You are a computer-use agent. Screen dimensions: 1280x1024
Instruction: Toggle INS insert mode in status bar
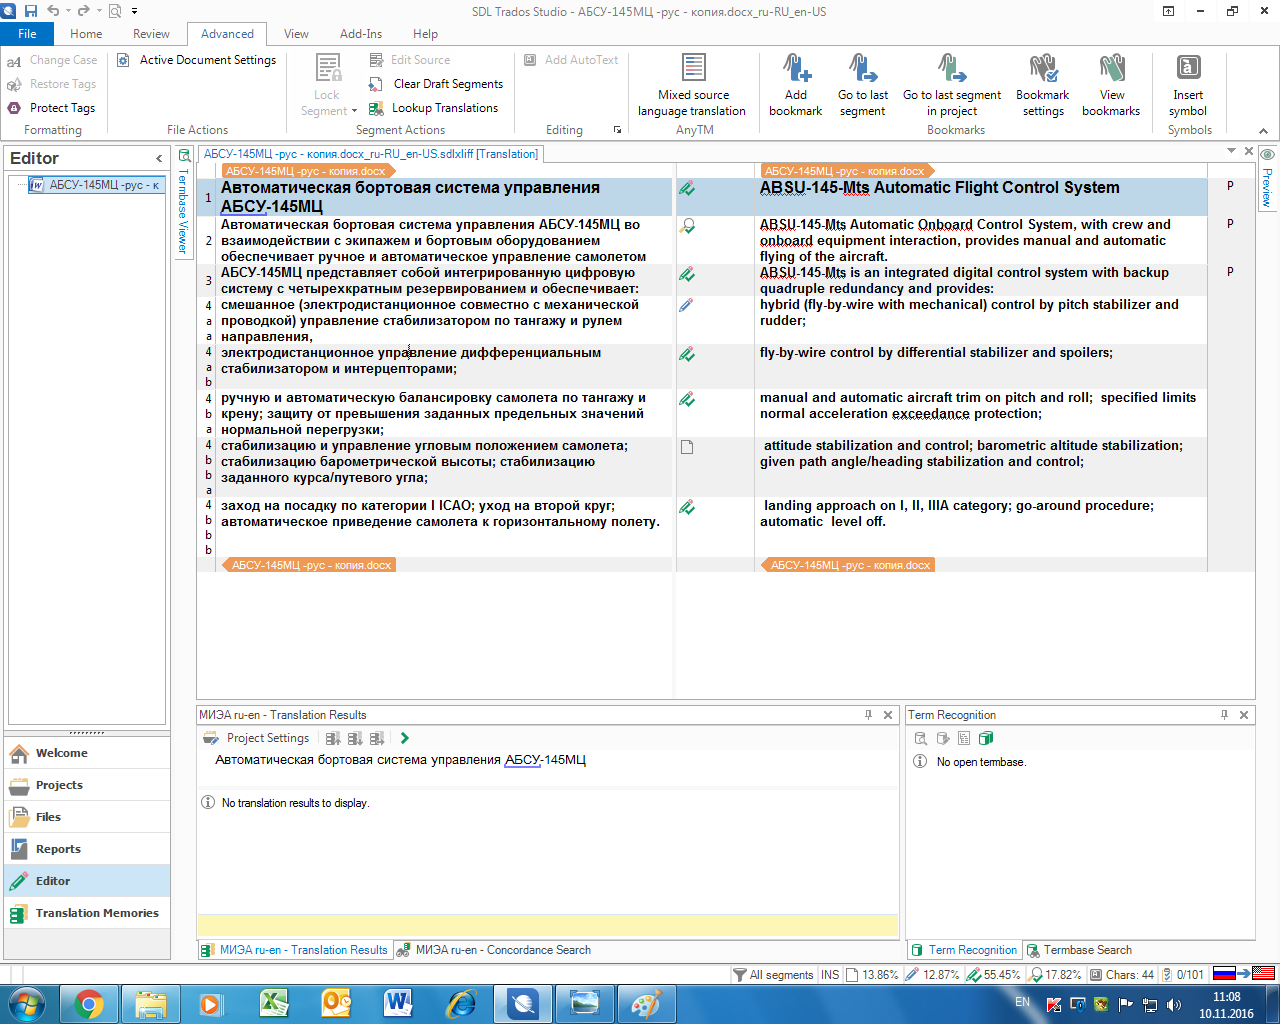[x=830, y=975]
